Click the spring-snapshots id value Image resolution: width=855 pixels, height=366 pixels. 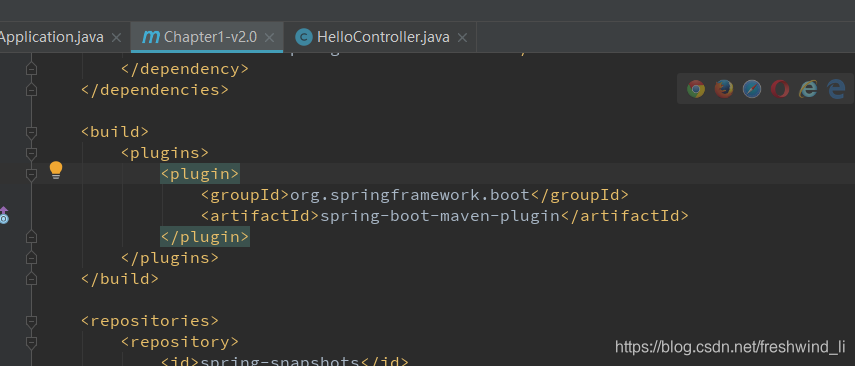coord(280,361)
